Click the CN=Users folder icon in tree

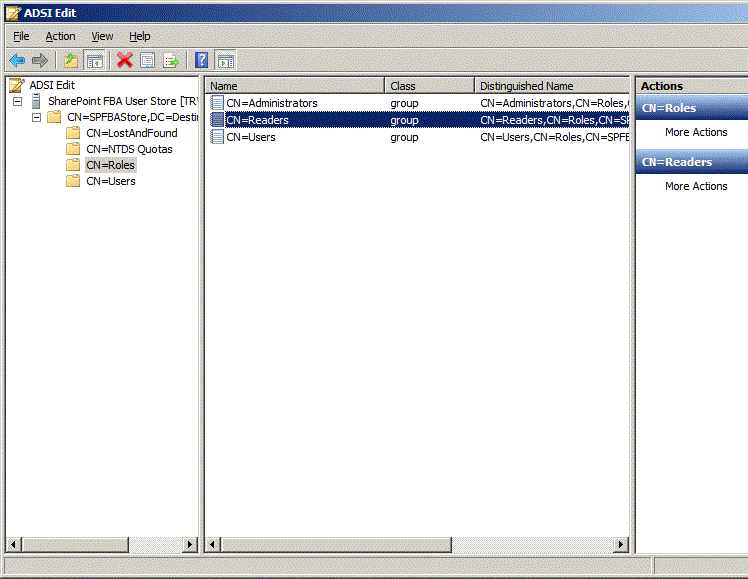(73, 181)
